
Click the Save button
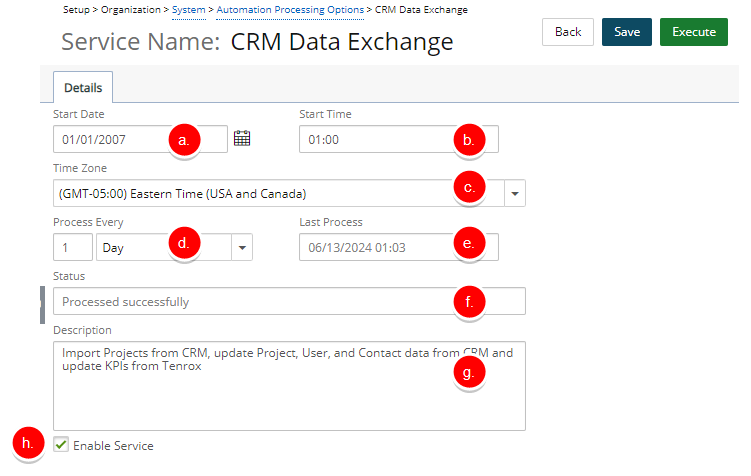point(626,32)
